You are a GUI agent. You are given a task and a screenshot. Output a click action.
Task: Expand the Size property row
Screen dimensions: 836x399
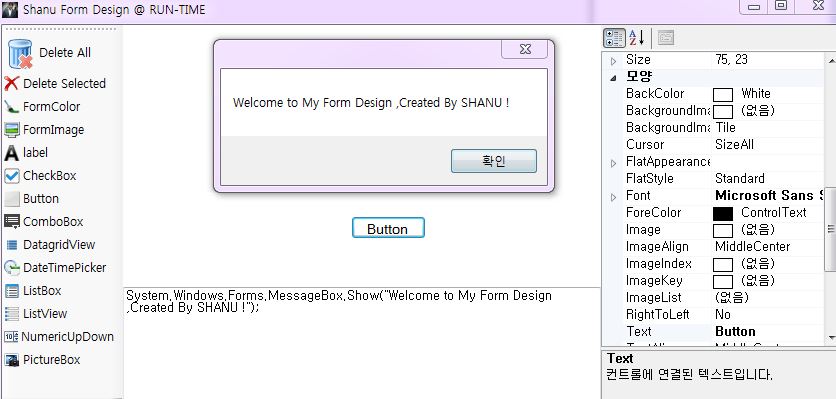coord(613,60)
